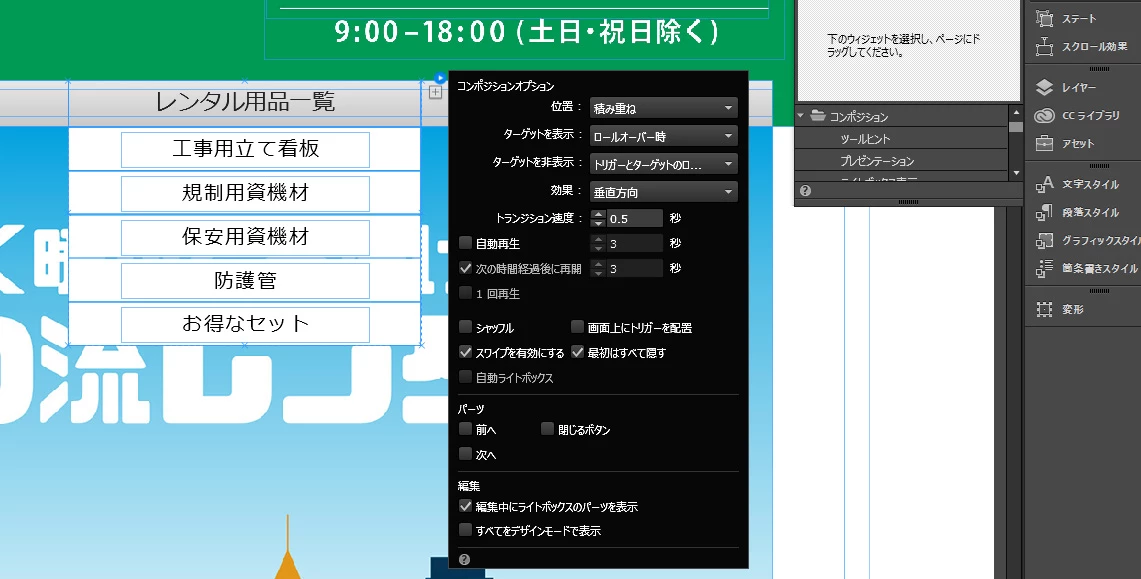Toggle the 1 回再生 checkbox
This screenshot has width=1141, height=579.
(466, 293)
